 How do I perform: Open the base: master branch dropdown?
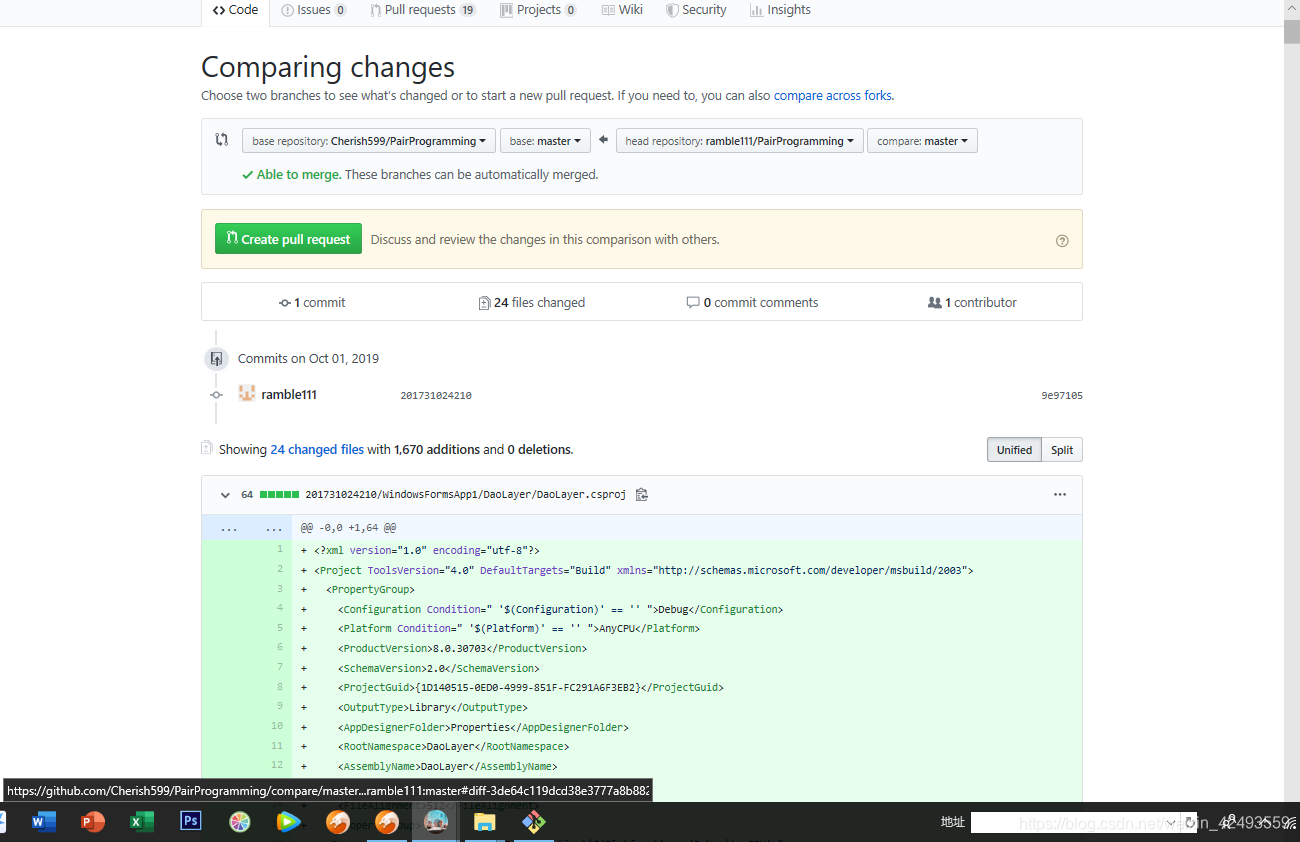(x=545, y=141)
